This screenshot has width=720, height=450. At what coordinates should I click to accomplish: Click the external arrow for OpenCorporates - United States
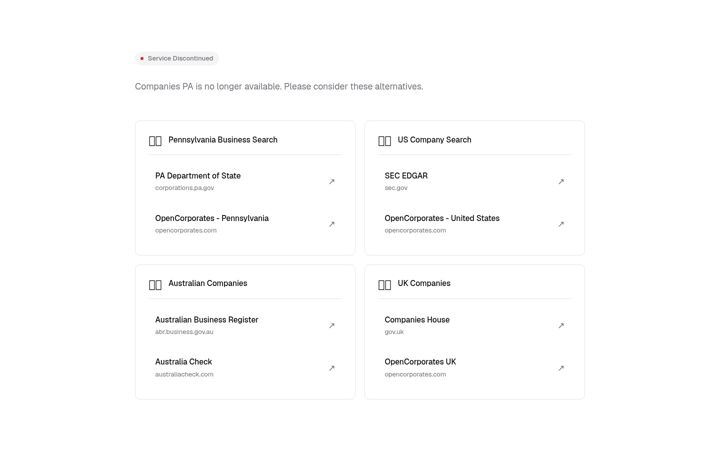click(x=561, y=224)
